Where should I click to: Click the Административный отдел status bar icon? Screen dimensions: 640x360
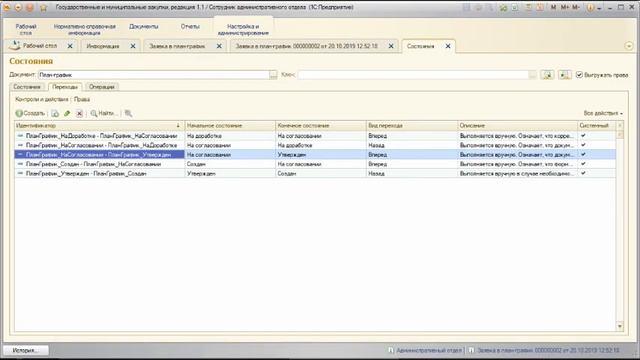(x=391, y=350)
